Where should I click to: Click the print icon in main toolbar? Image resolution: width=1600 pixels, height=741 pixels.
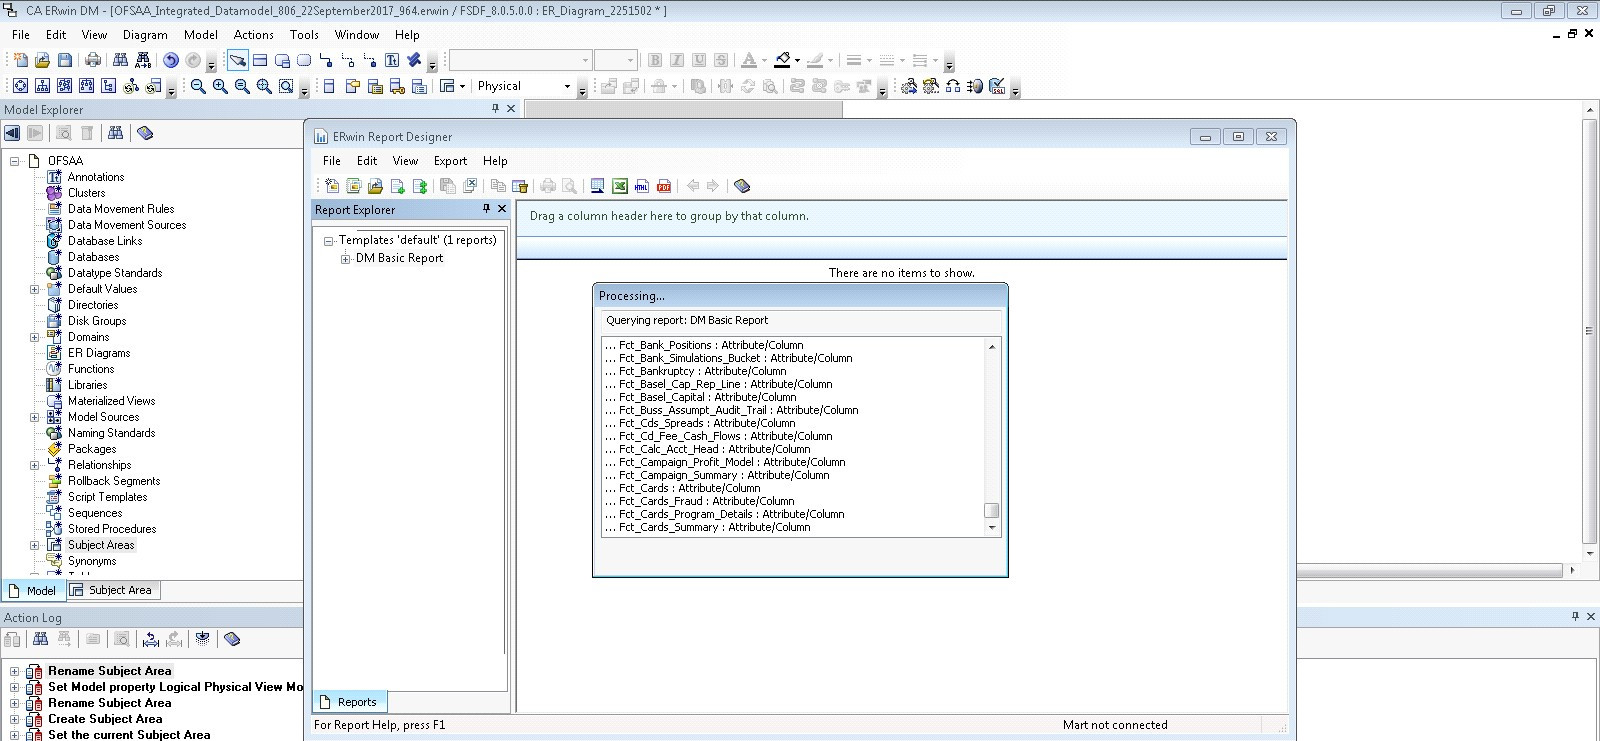pos(93,61)
